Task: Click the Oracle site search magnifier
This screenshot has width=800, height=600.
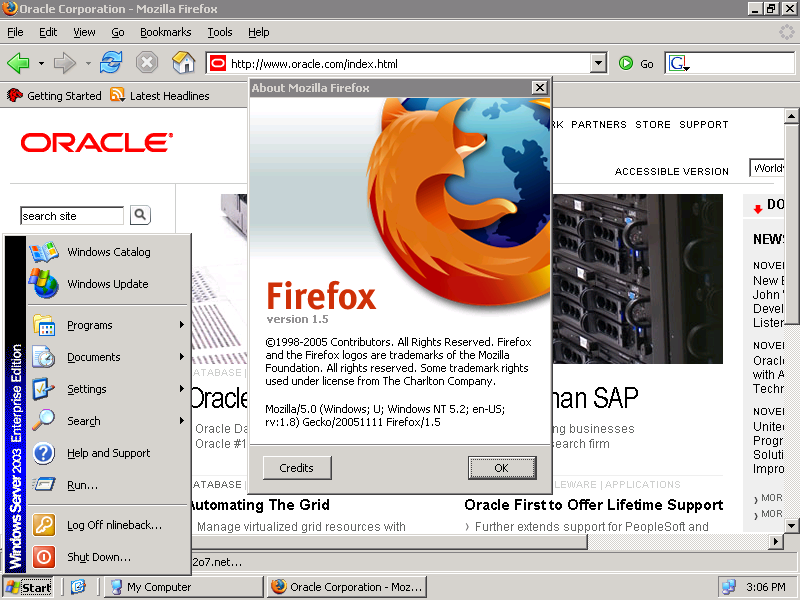Action: tap(140, 215)
